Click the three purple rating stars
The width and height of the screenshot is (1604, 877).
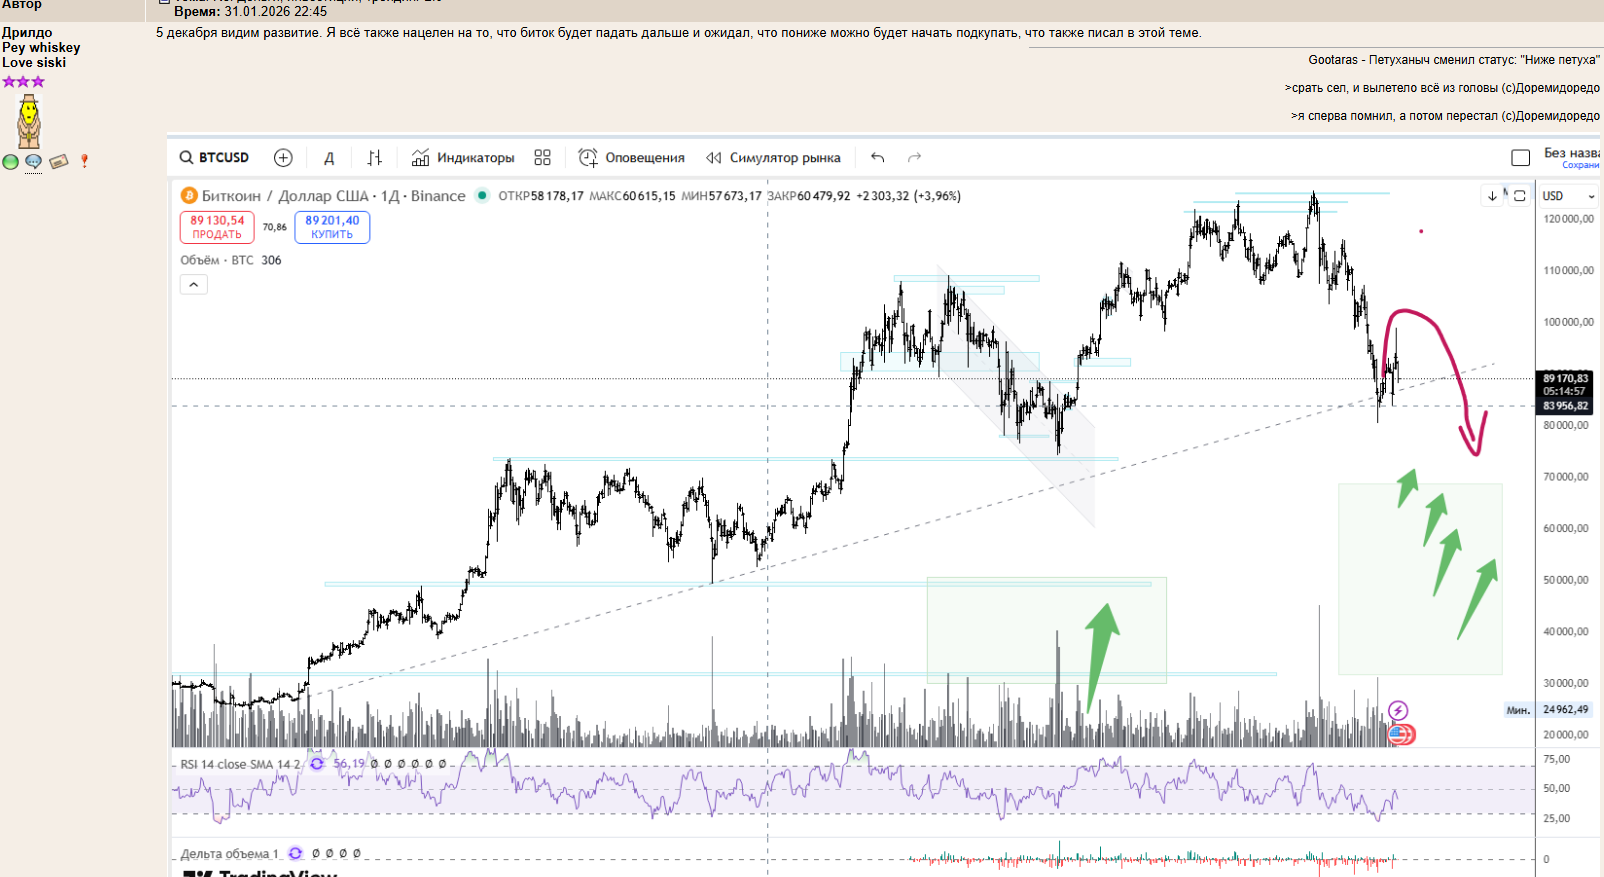coord(24,82)
